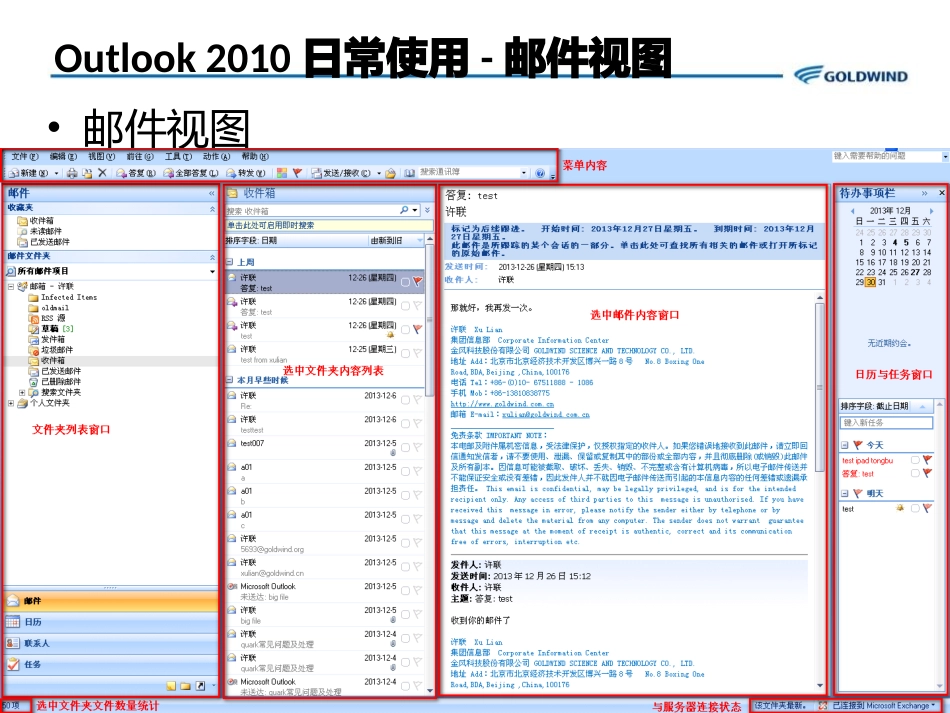Screen dimensions: 950x713
Task: Collapse the 邮件文件夹 section
Action: (x=212, y=257)
